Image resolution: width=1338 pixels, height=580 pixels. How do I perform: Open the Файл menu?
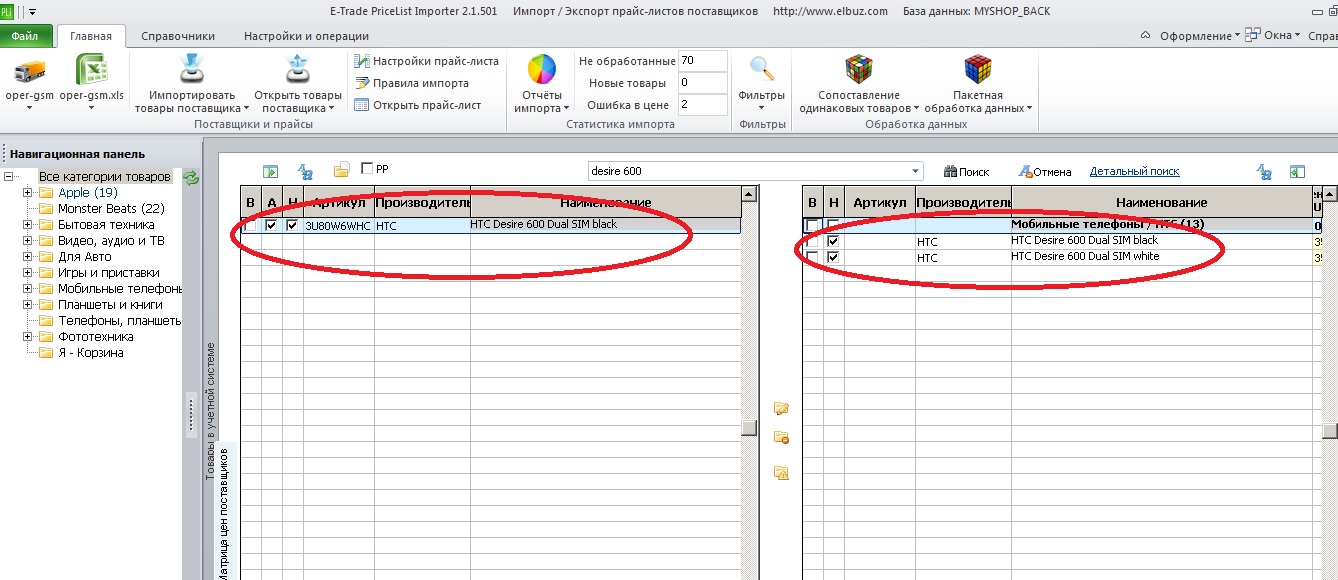click(x=26, y=36)
